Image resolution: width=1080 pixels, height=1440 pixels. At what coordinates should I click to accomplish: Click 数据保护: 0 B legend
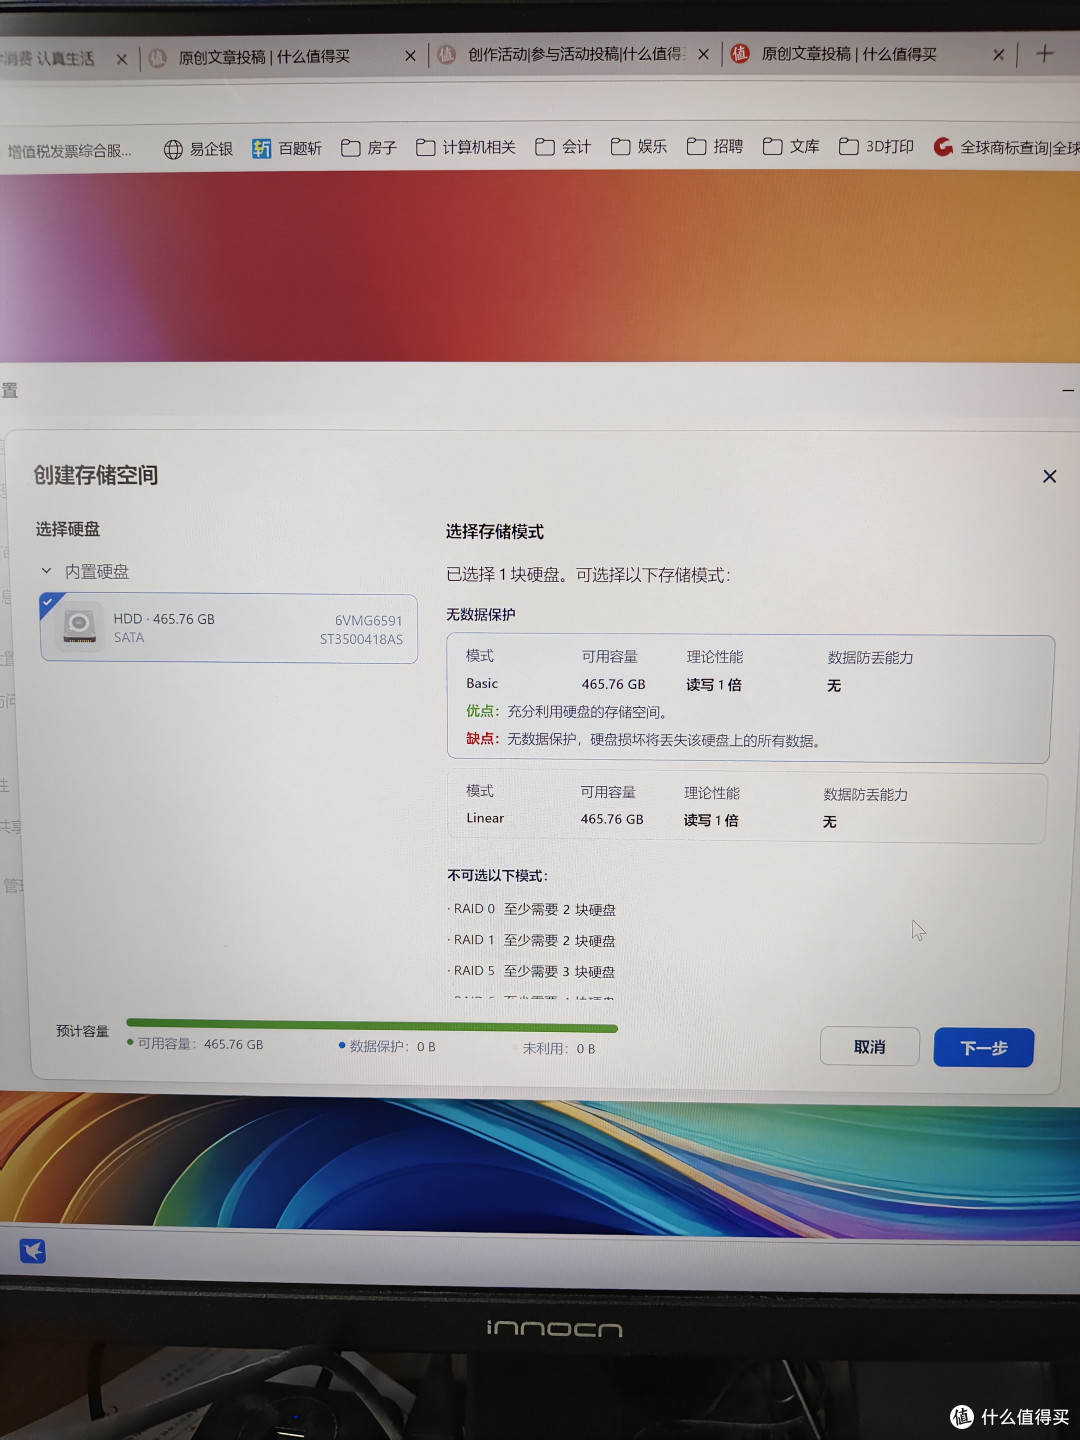coord(387,1046)
